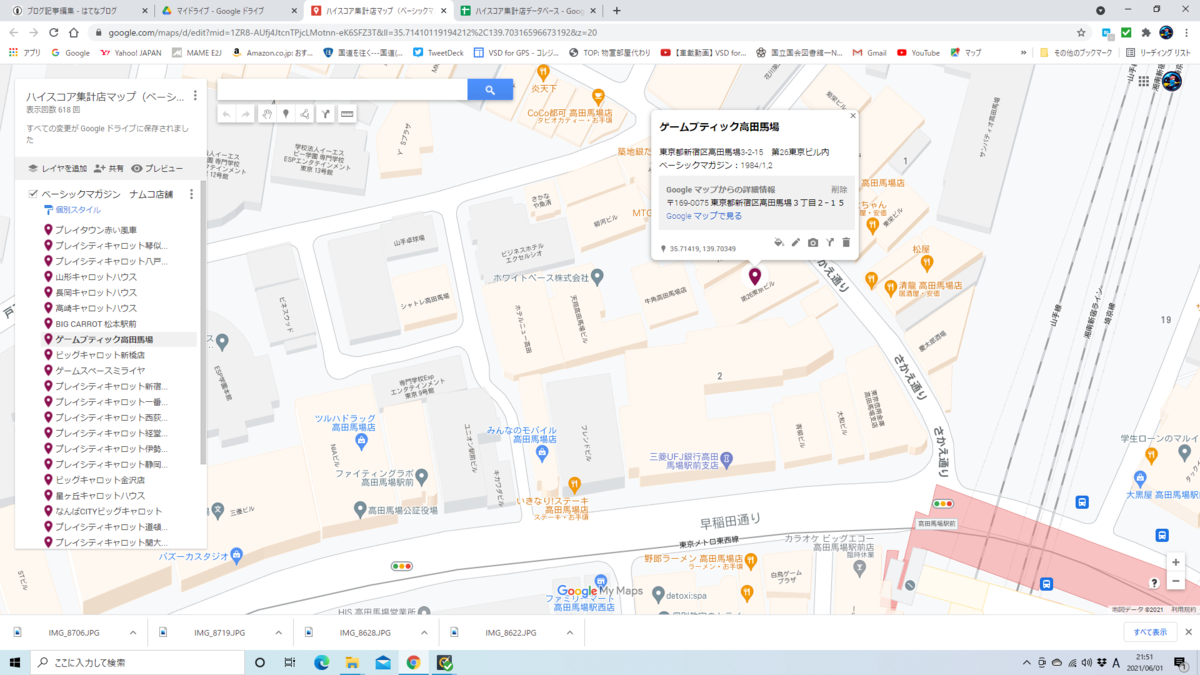Open YouTube bookmark
The width and height of the screenshot is (1200, 675).
pos(918,53)
